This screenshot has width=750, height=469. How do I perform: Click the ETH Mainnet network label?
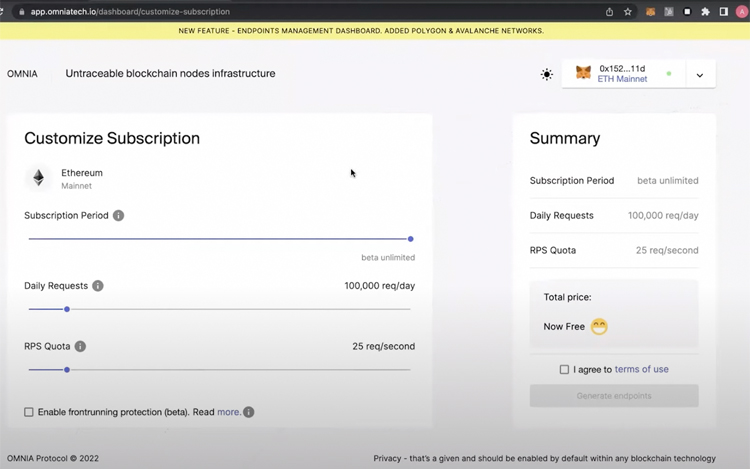point(622,79)
